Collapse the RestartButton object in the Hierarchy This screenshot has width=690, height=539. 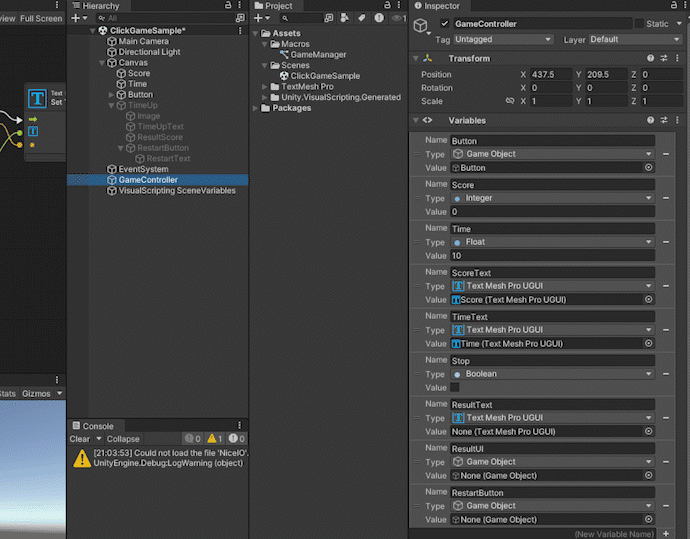(x=121, y=148)
